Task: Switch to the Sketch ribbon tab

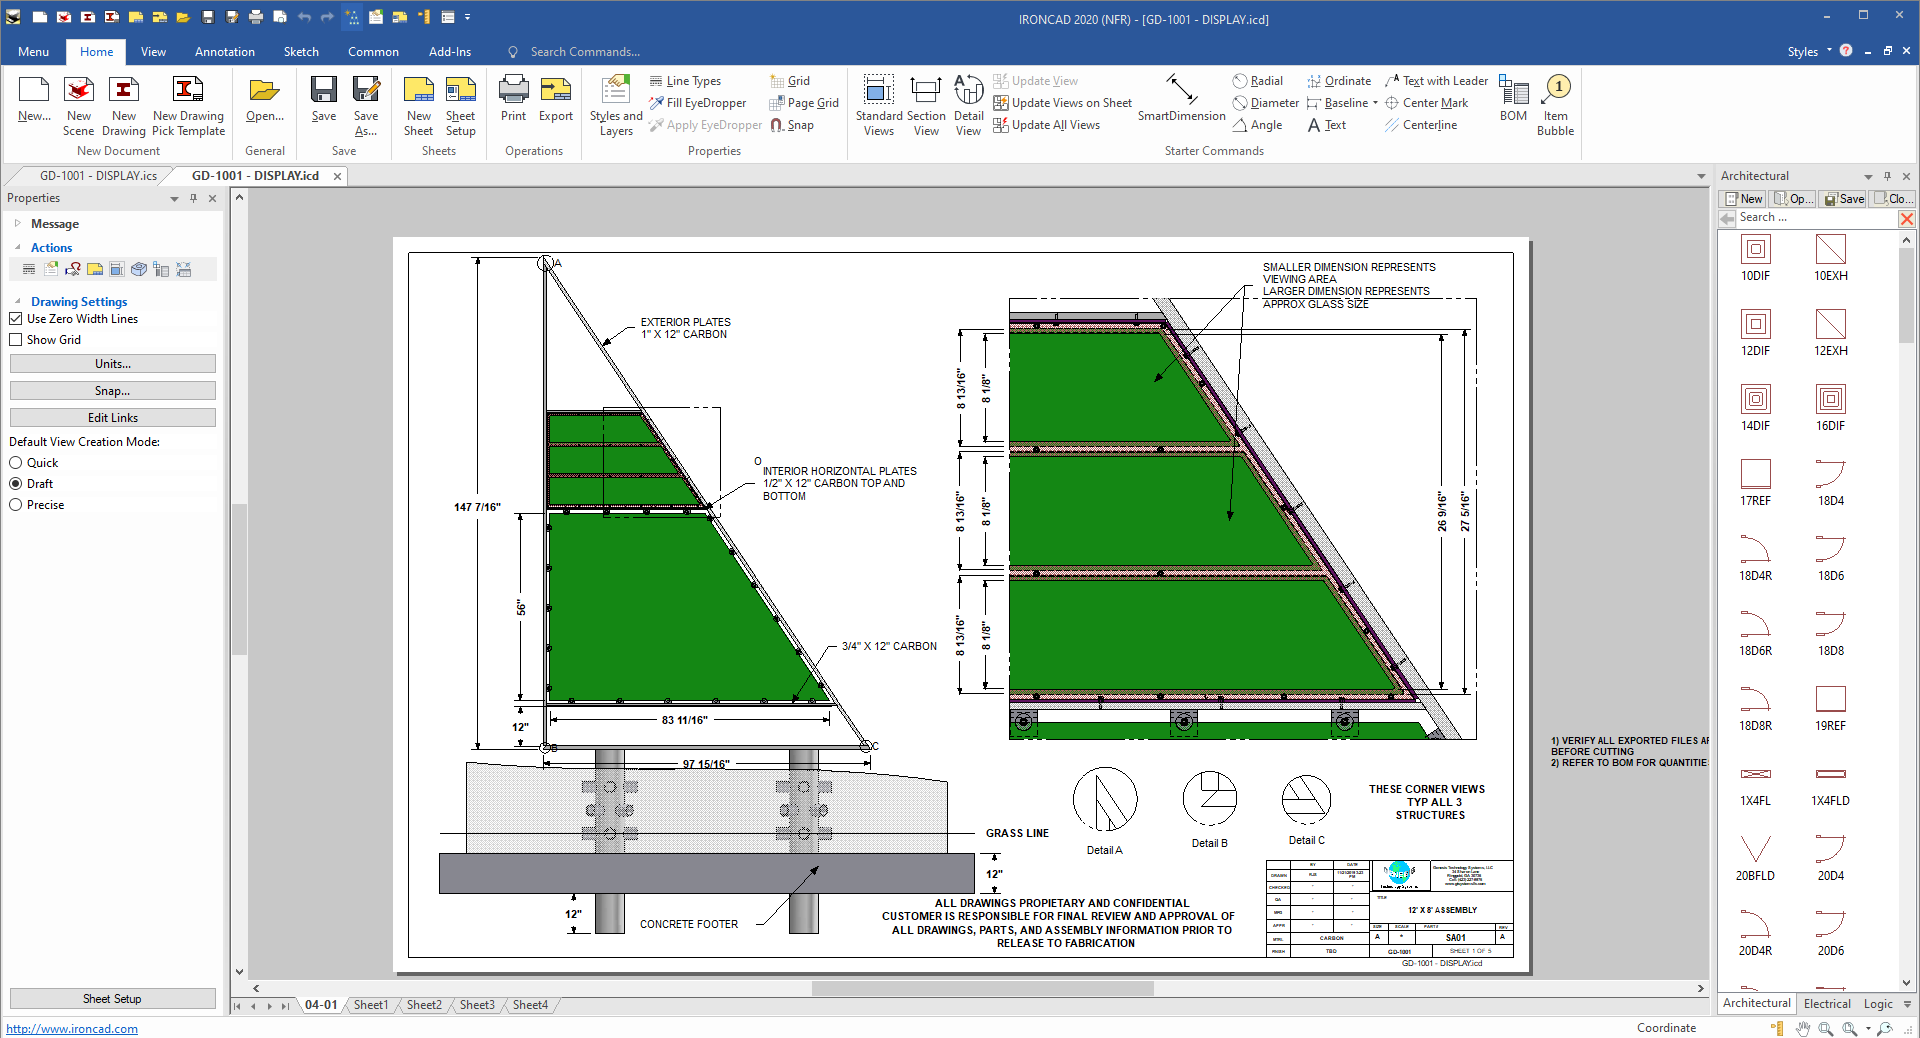Action: [301, 52]
